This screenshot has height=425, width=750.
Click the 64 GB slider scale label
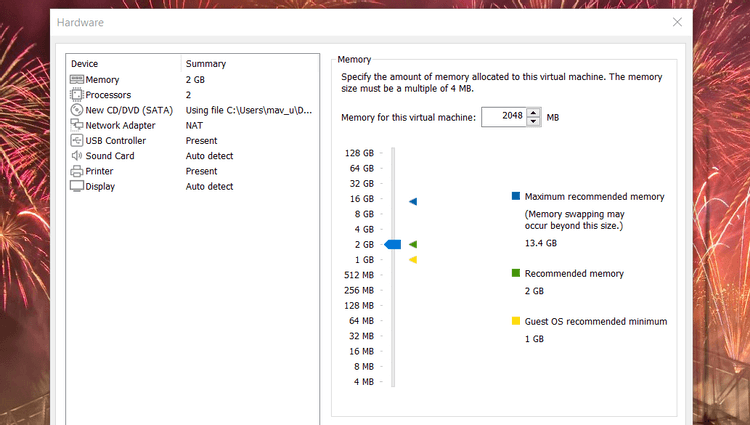pos(362,168)
